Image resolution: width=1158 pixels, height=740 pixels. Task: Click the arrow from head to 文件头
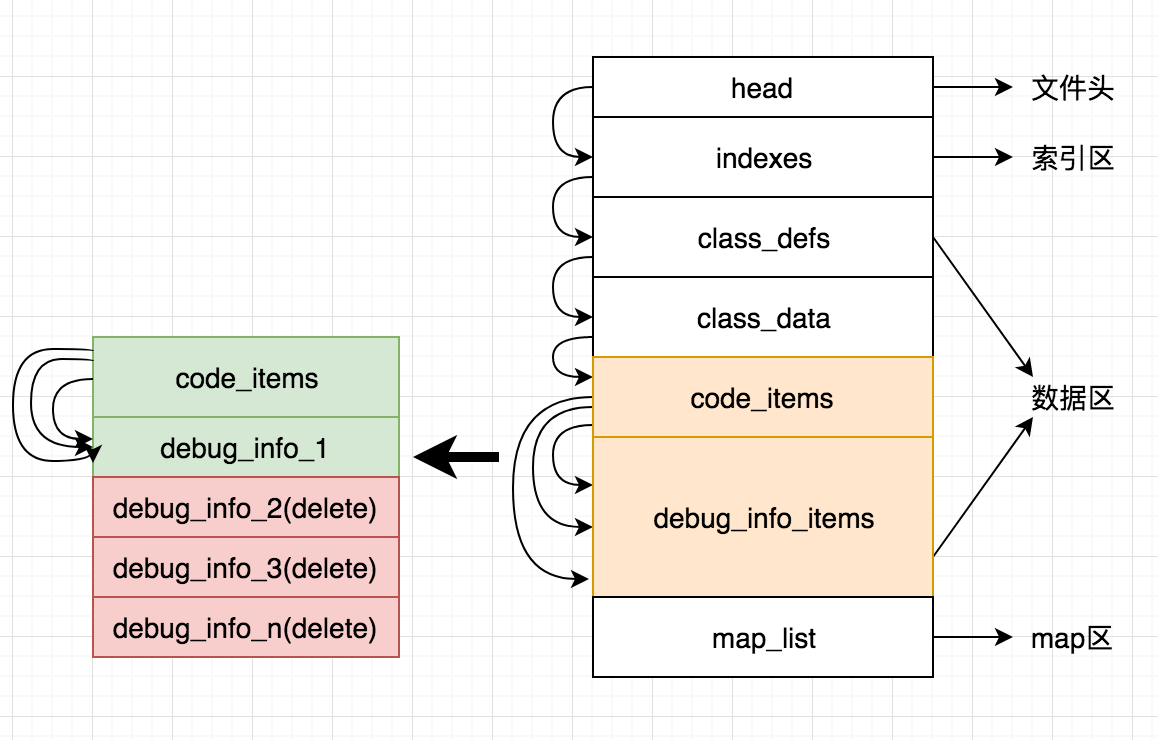pos(972,88)
